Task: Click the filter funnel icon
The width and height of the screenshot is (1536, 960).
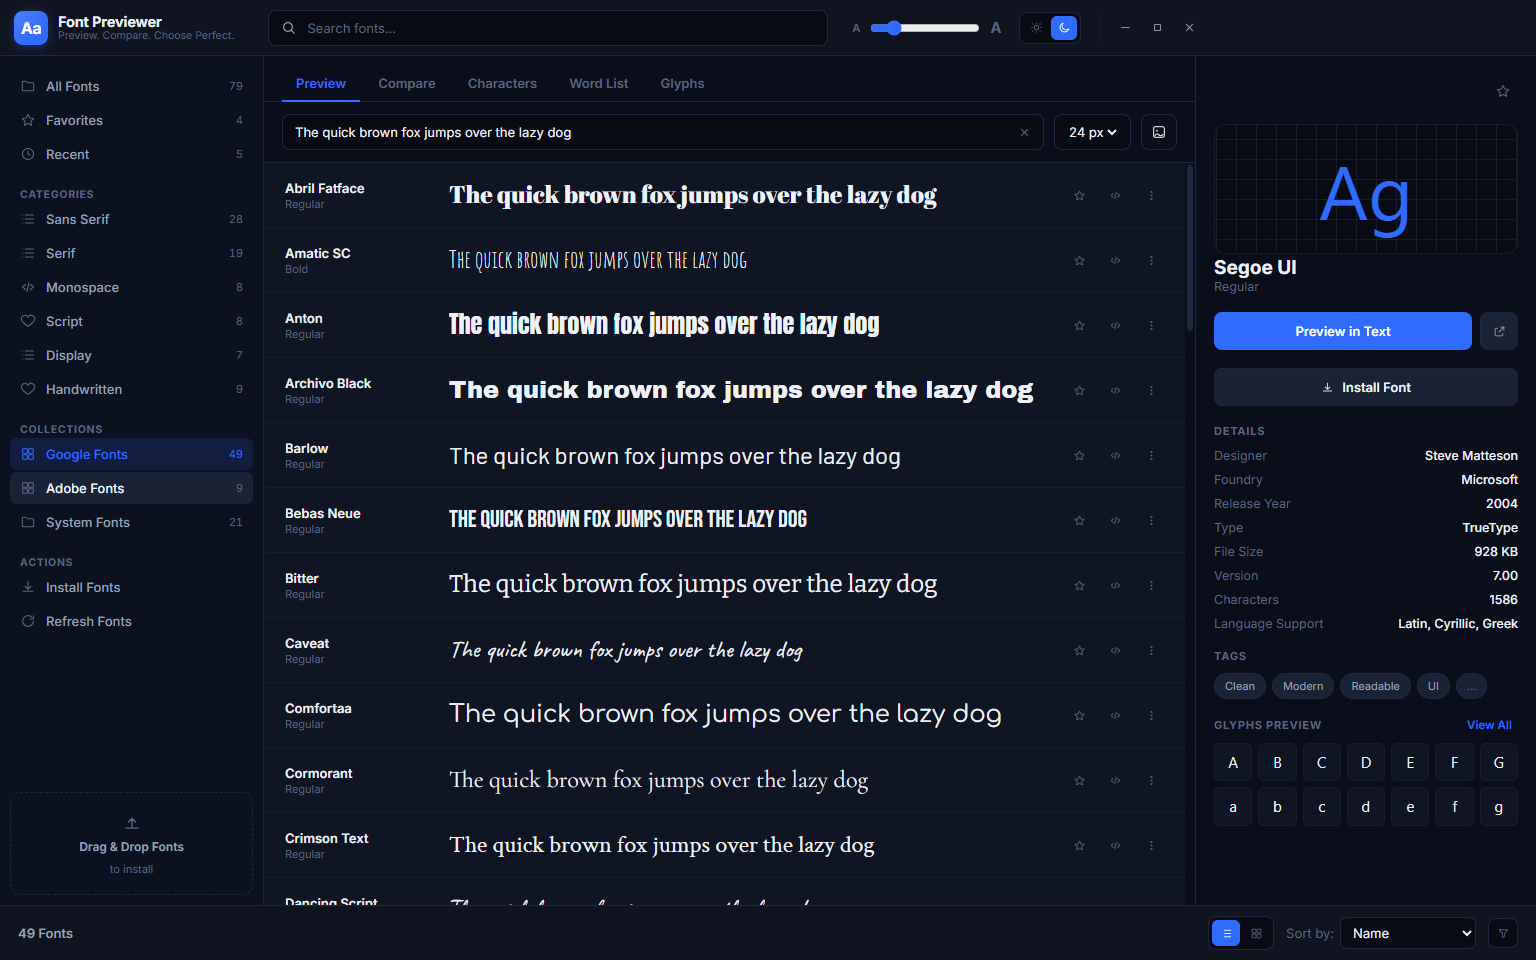Action: pos(1502,933)
